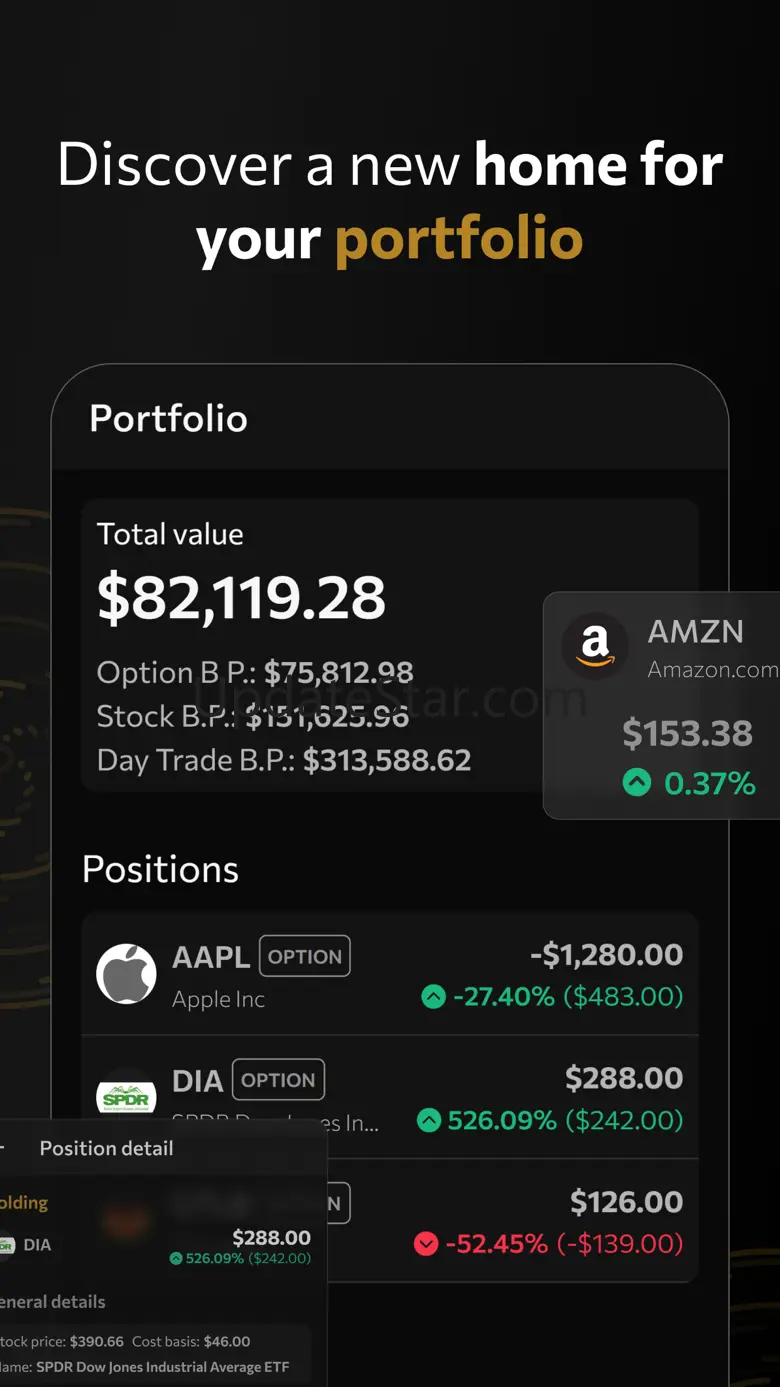Click the OPTION badge next to AAPL
The width and height of the screenshot is (780, 1387).
305,956
